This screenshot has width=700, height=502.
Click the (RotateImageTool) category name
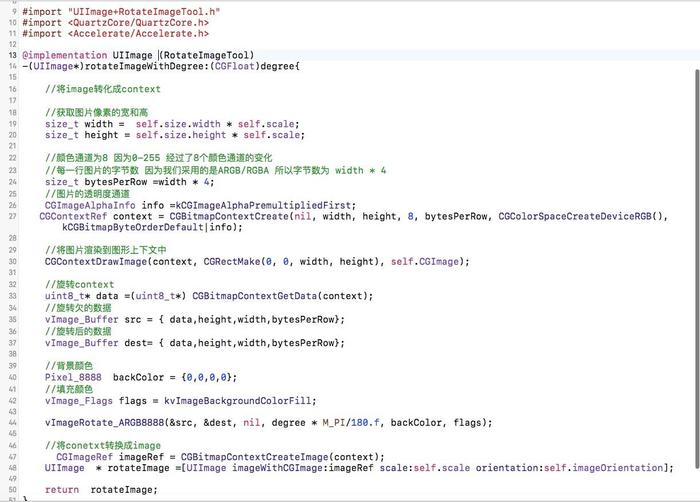(207, 55)
